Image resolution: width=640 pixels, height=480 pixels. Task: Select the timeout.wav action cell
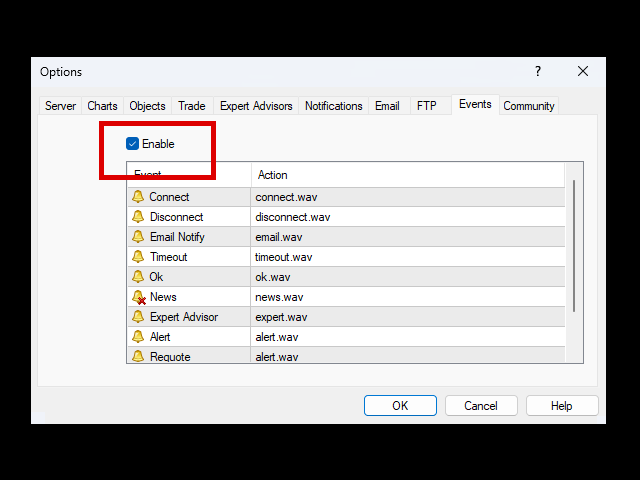click(x=408, y=257)
